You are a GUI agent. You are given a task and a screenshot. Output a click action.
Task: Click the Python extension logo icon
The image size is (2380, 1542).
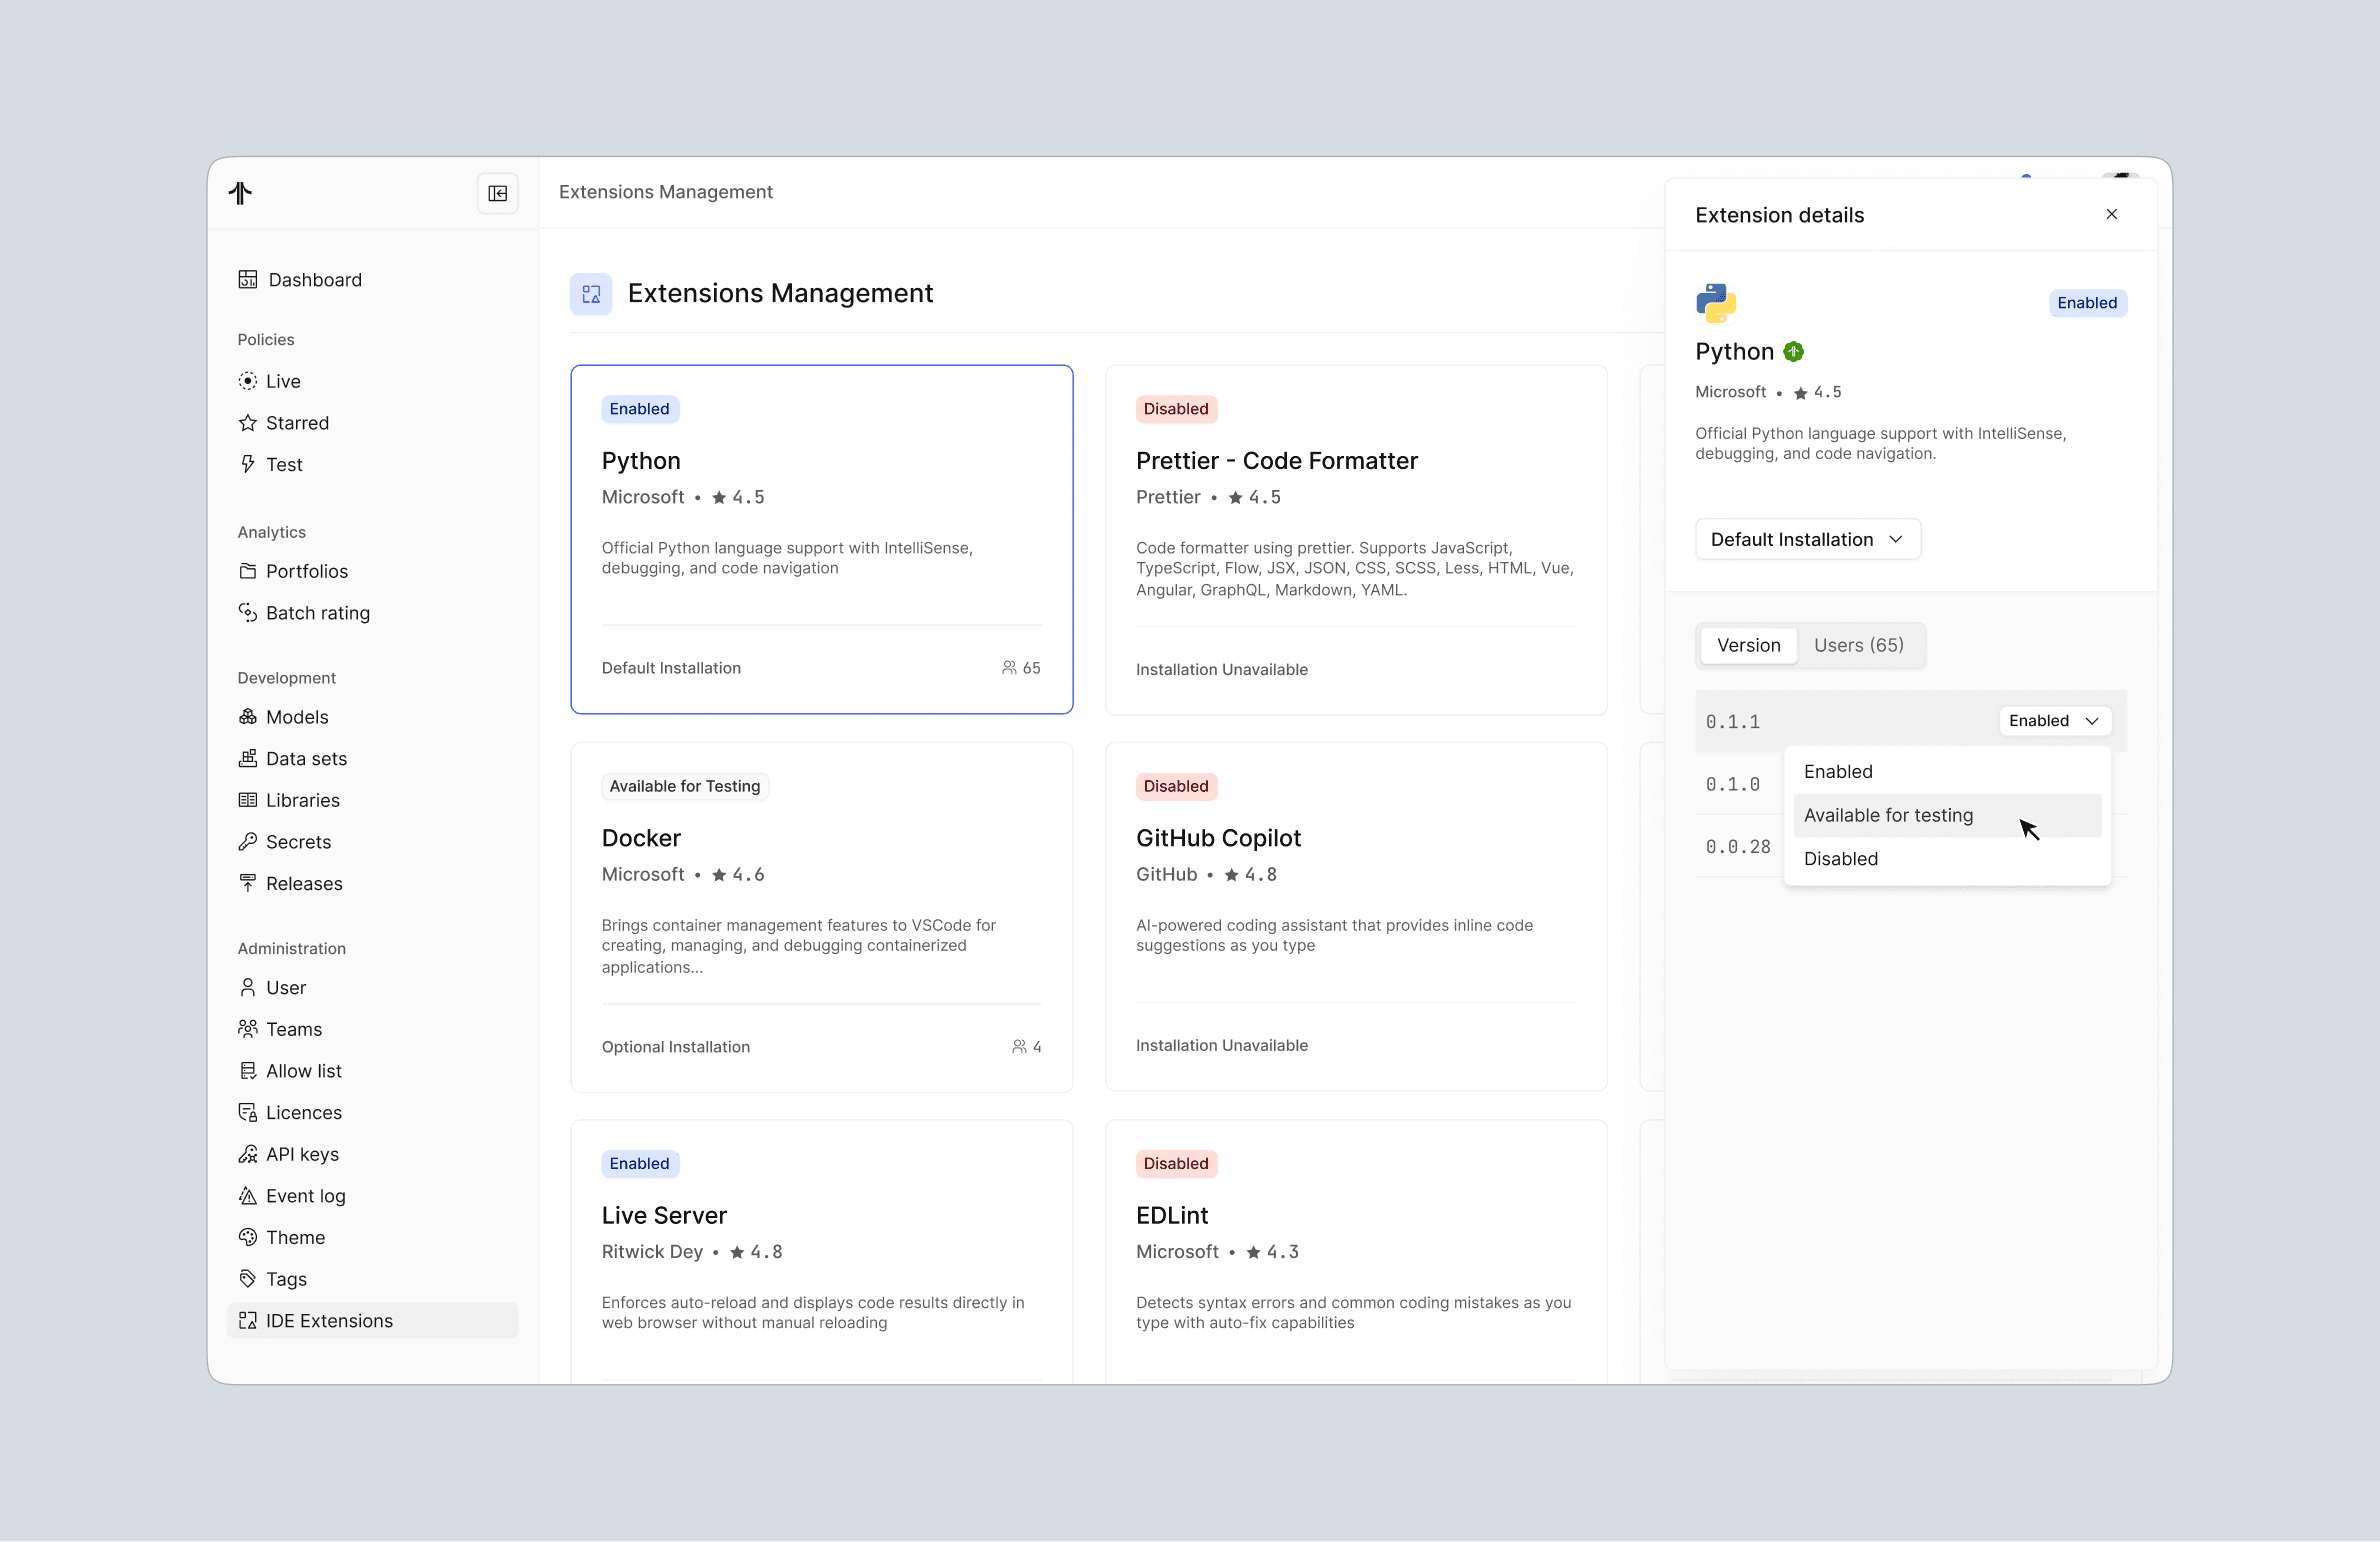[1715, 303]
